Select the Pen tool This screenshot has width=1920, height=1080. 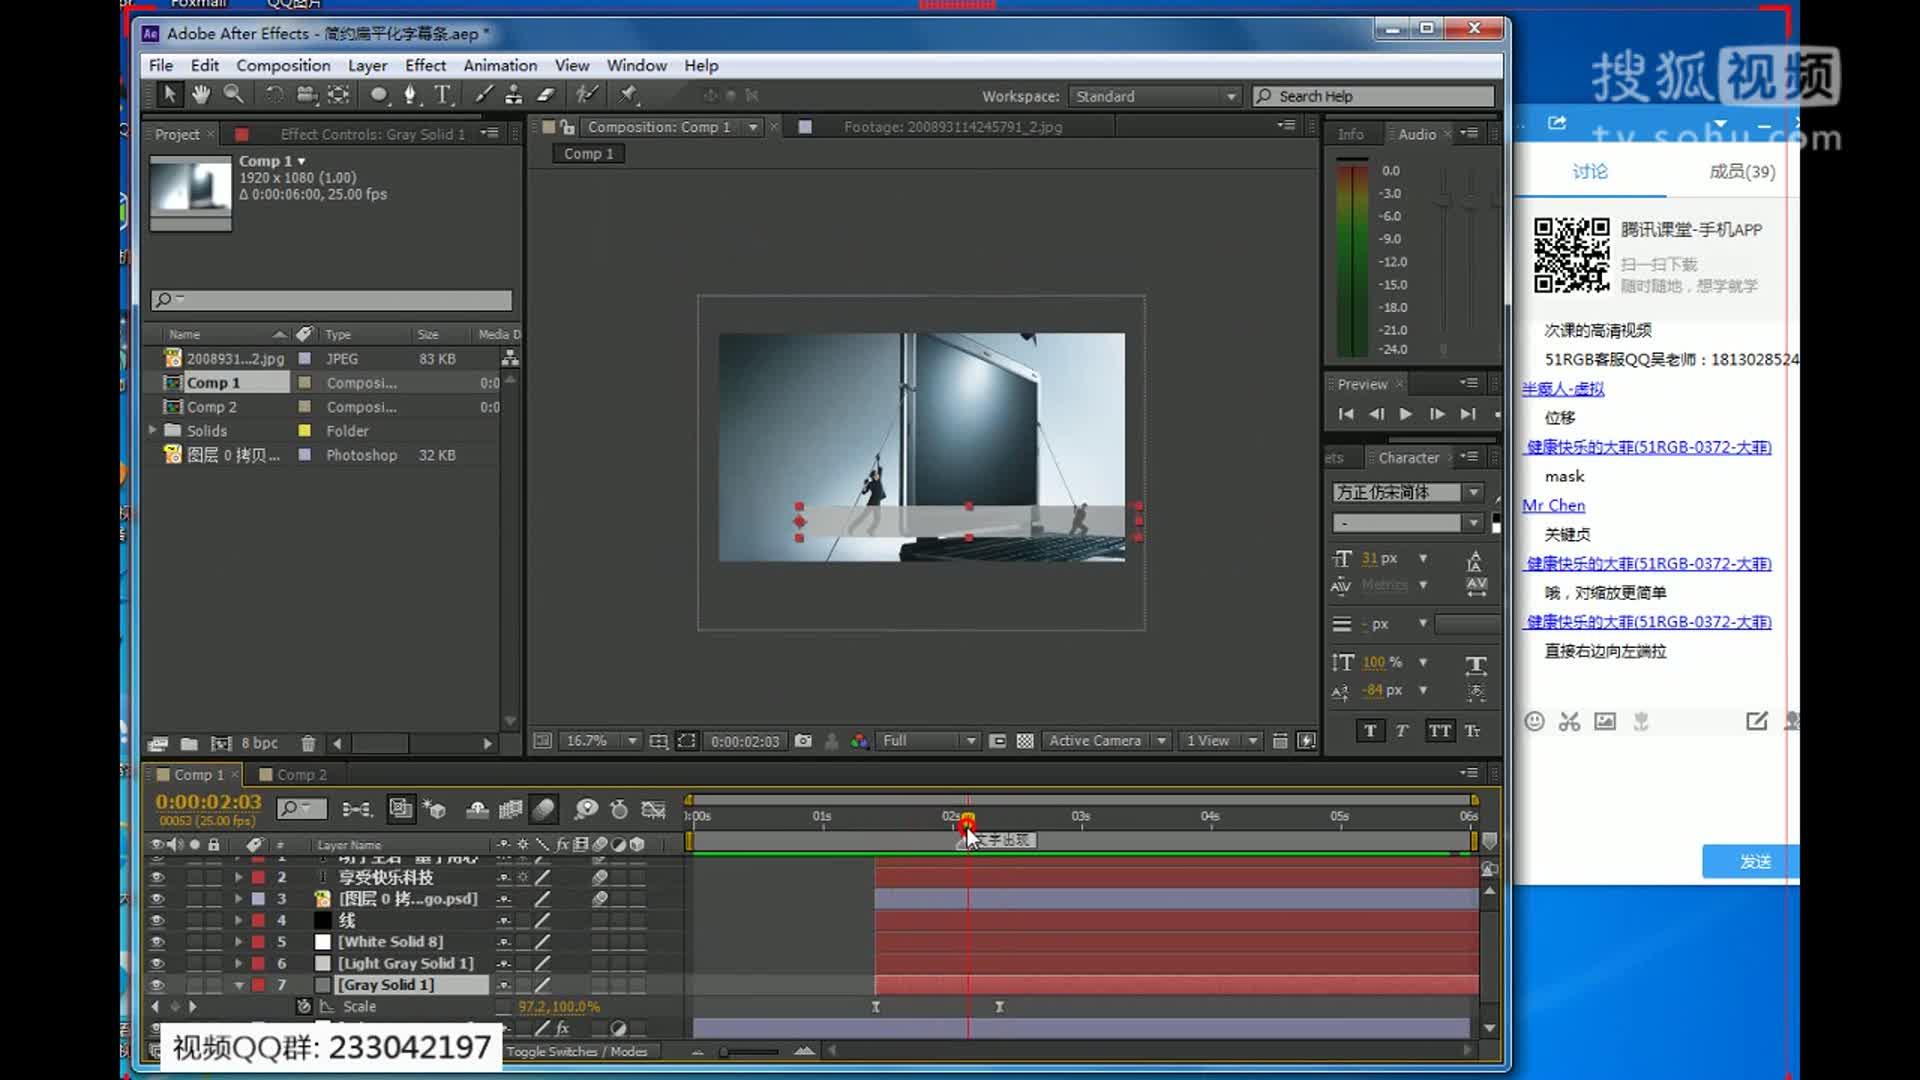(x=410, y=95)
